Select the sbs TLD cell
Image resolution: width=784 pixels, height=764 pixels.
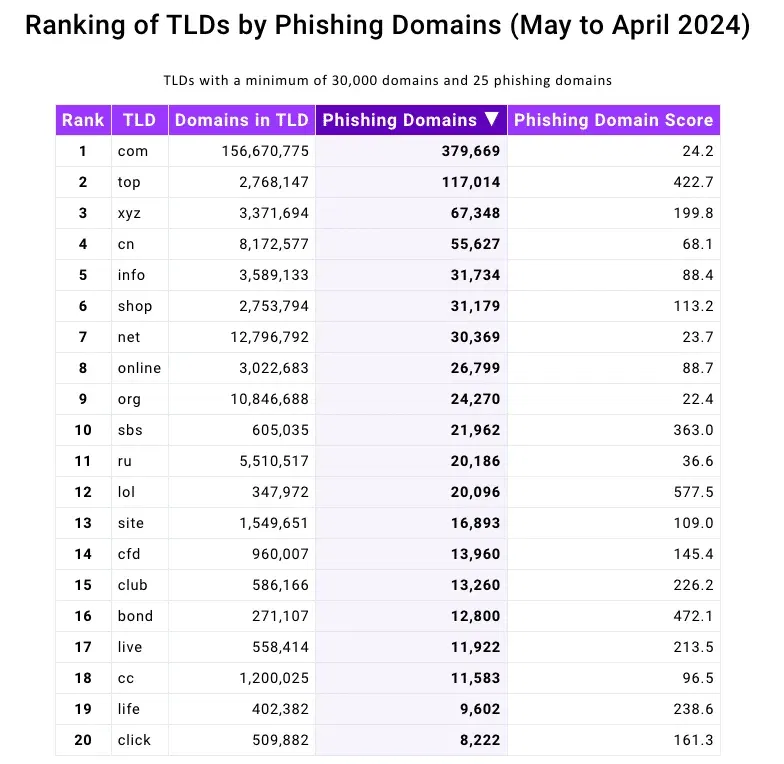[130, 430]
